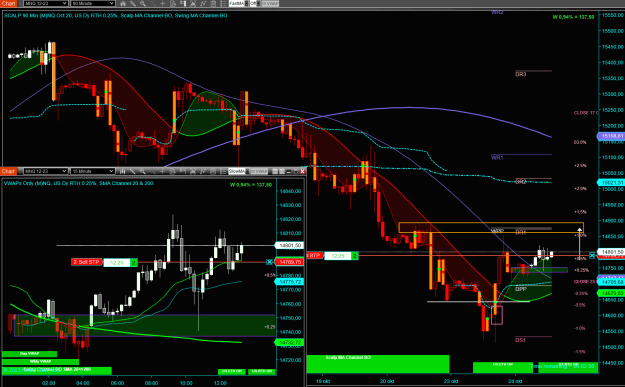Viewport: 625px width, 387px height.
Task: Click 14801,50 price marker in 15 Minute chart
Action: pos(290,246)
